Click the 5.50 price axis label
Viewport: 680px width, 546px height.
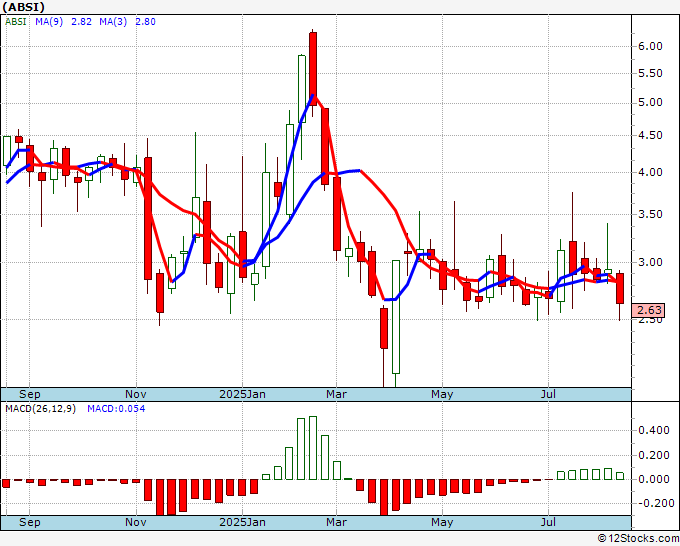click(x=651, y=73)
